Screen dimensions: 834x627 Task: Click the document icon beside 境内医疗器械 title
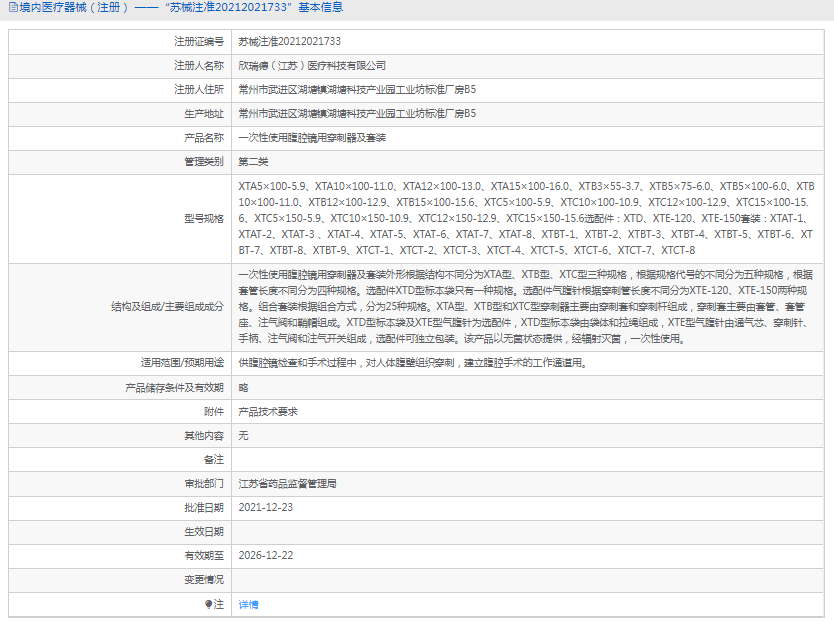[x=13, y=7]
